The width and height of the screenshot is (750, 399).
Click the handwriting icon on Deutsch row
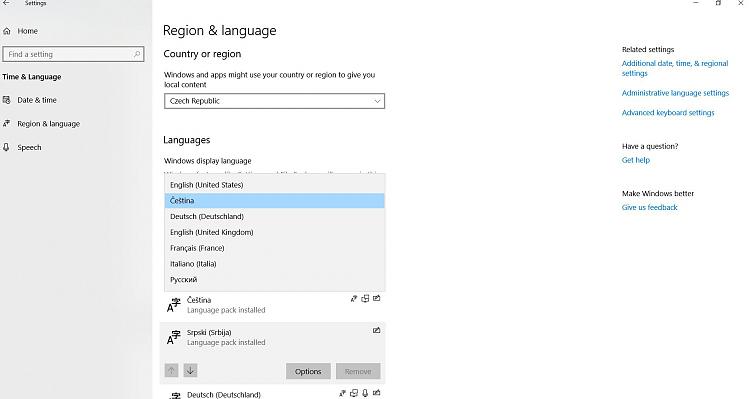point(376,393)
